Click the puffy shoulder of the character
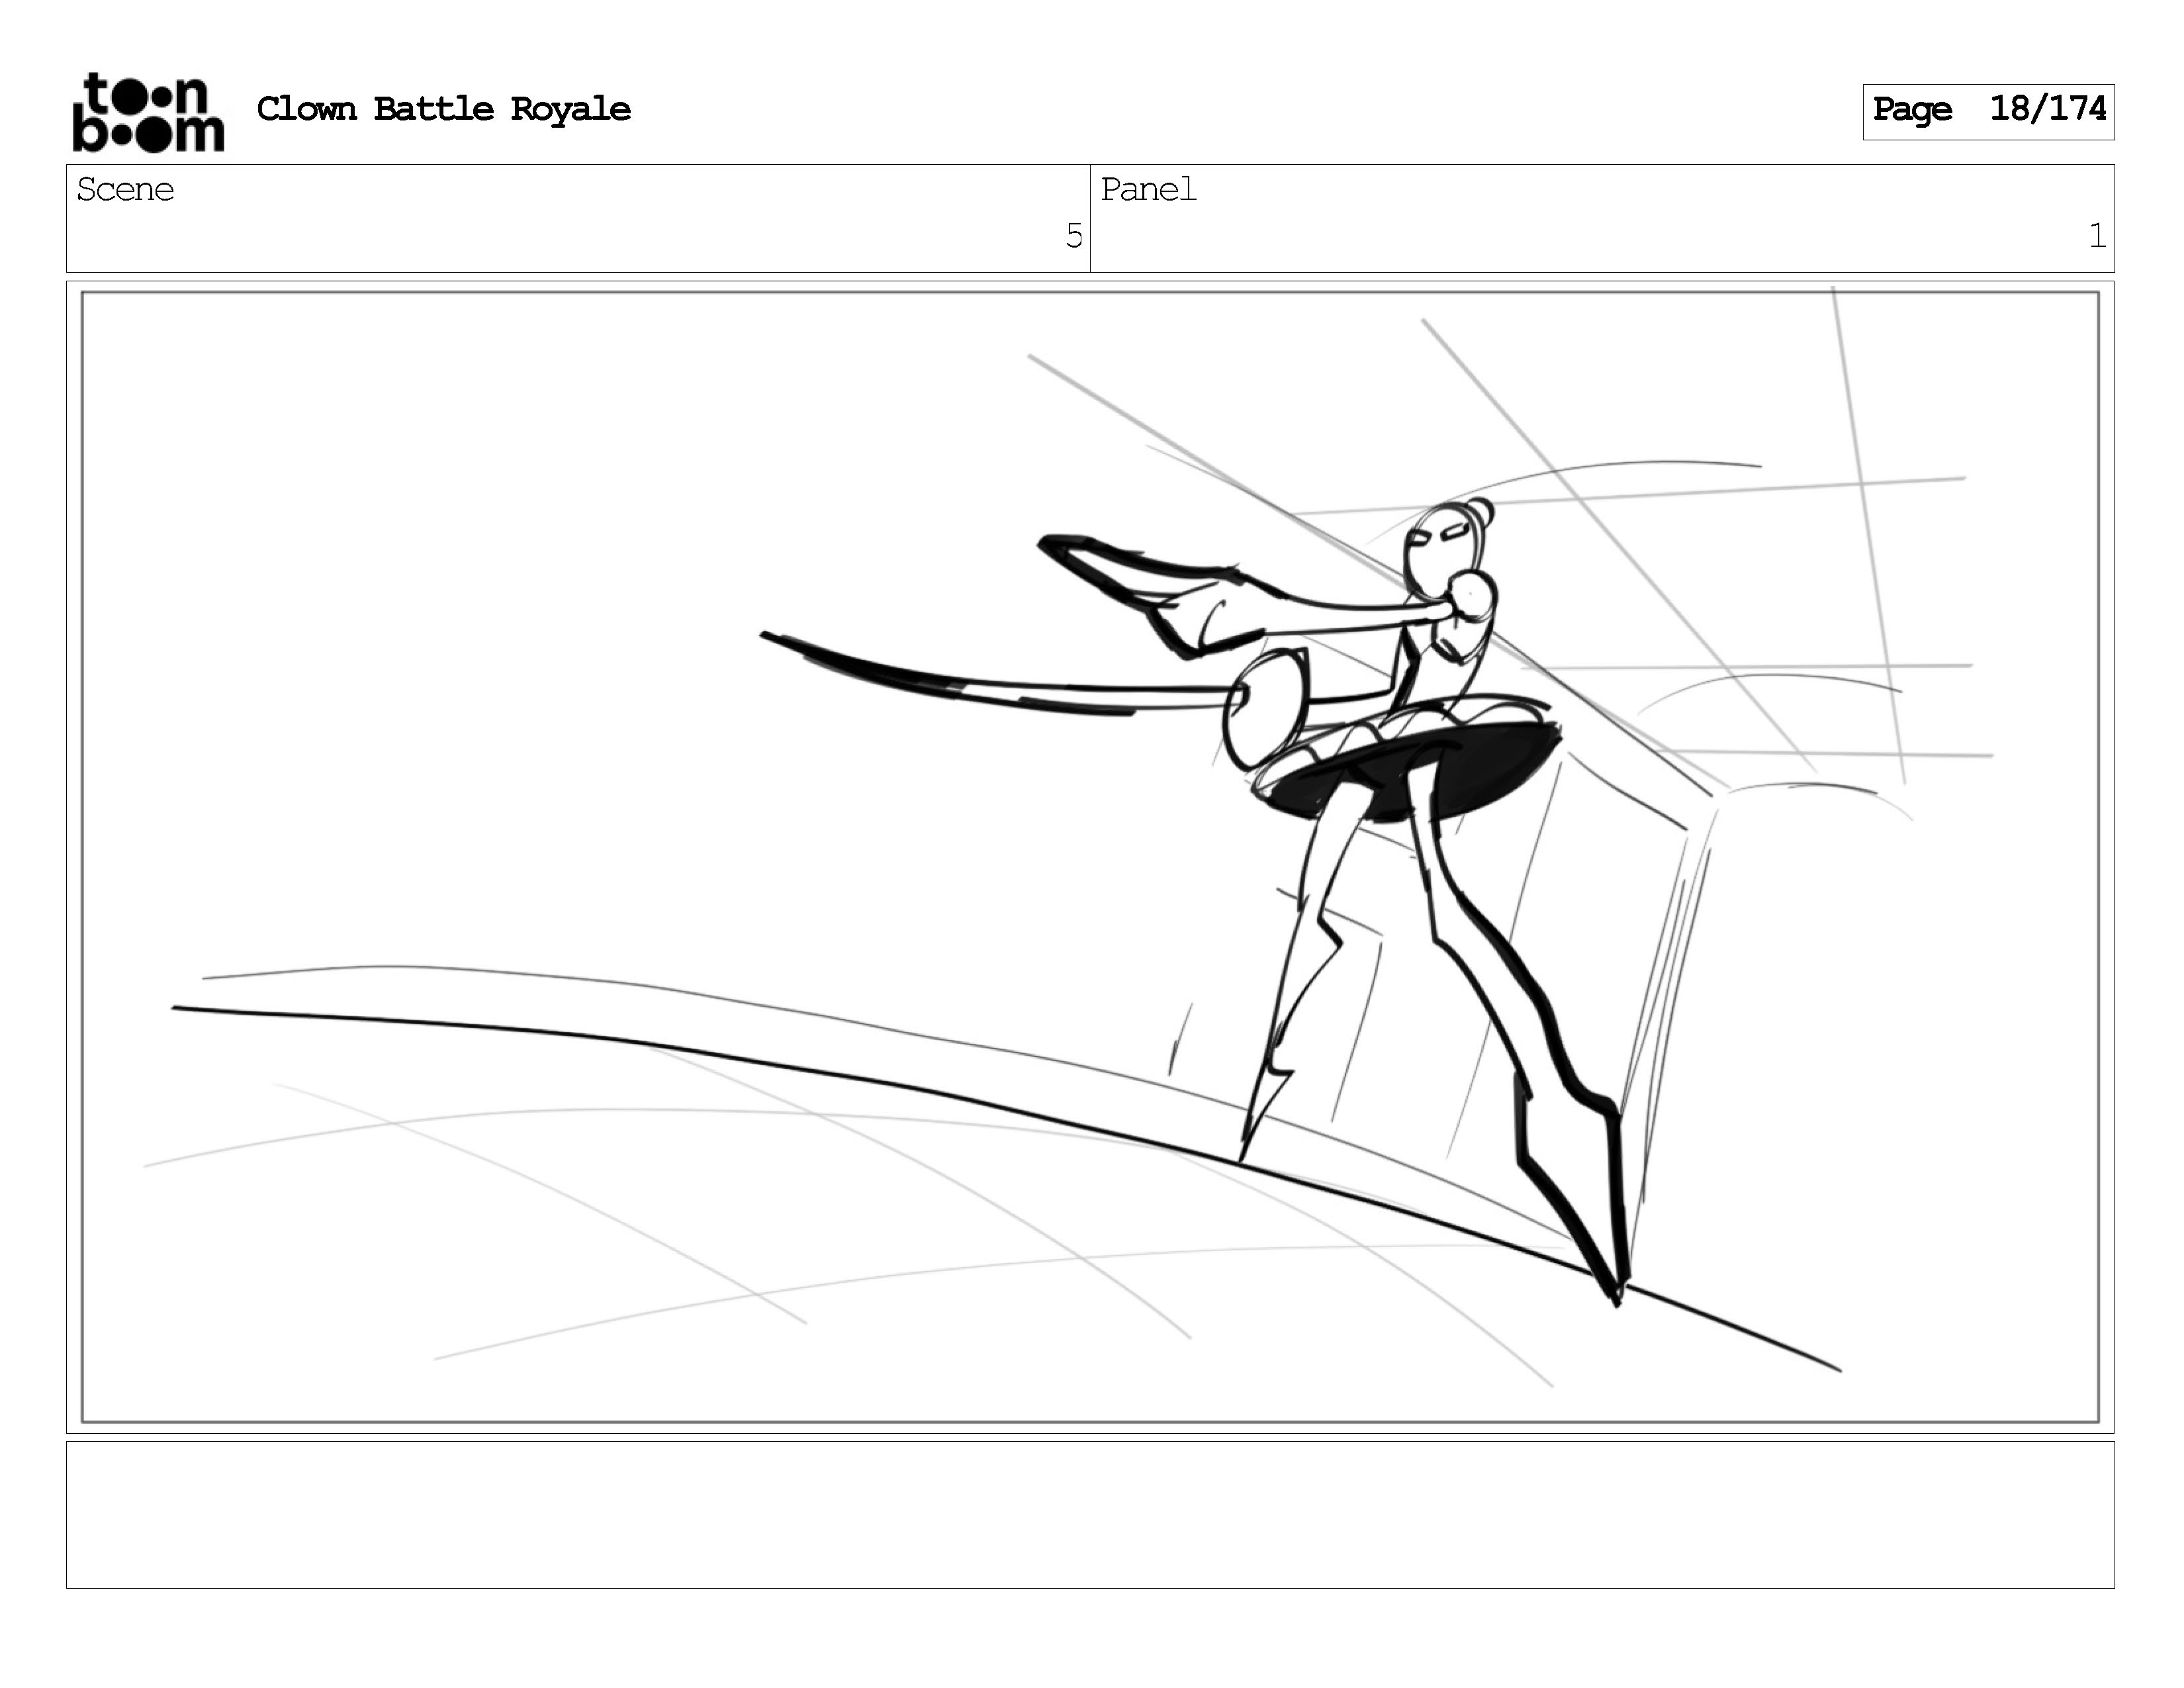 [x=1472, y=596]
